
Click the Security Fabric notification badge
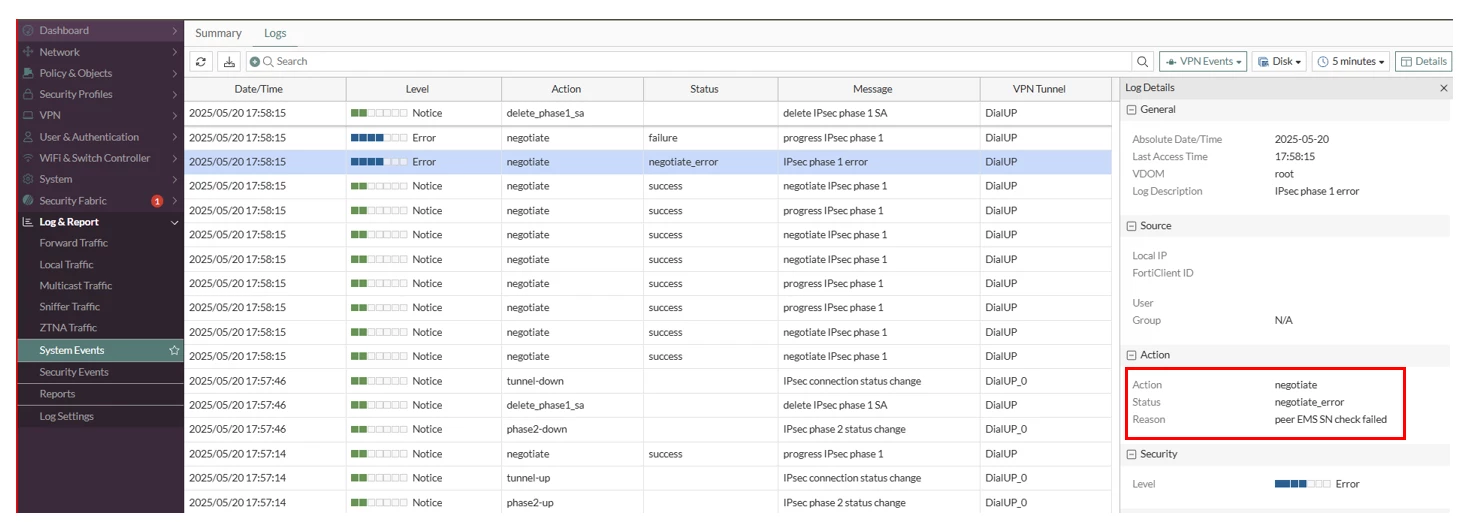coord(157,201)
